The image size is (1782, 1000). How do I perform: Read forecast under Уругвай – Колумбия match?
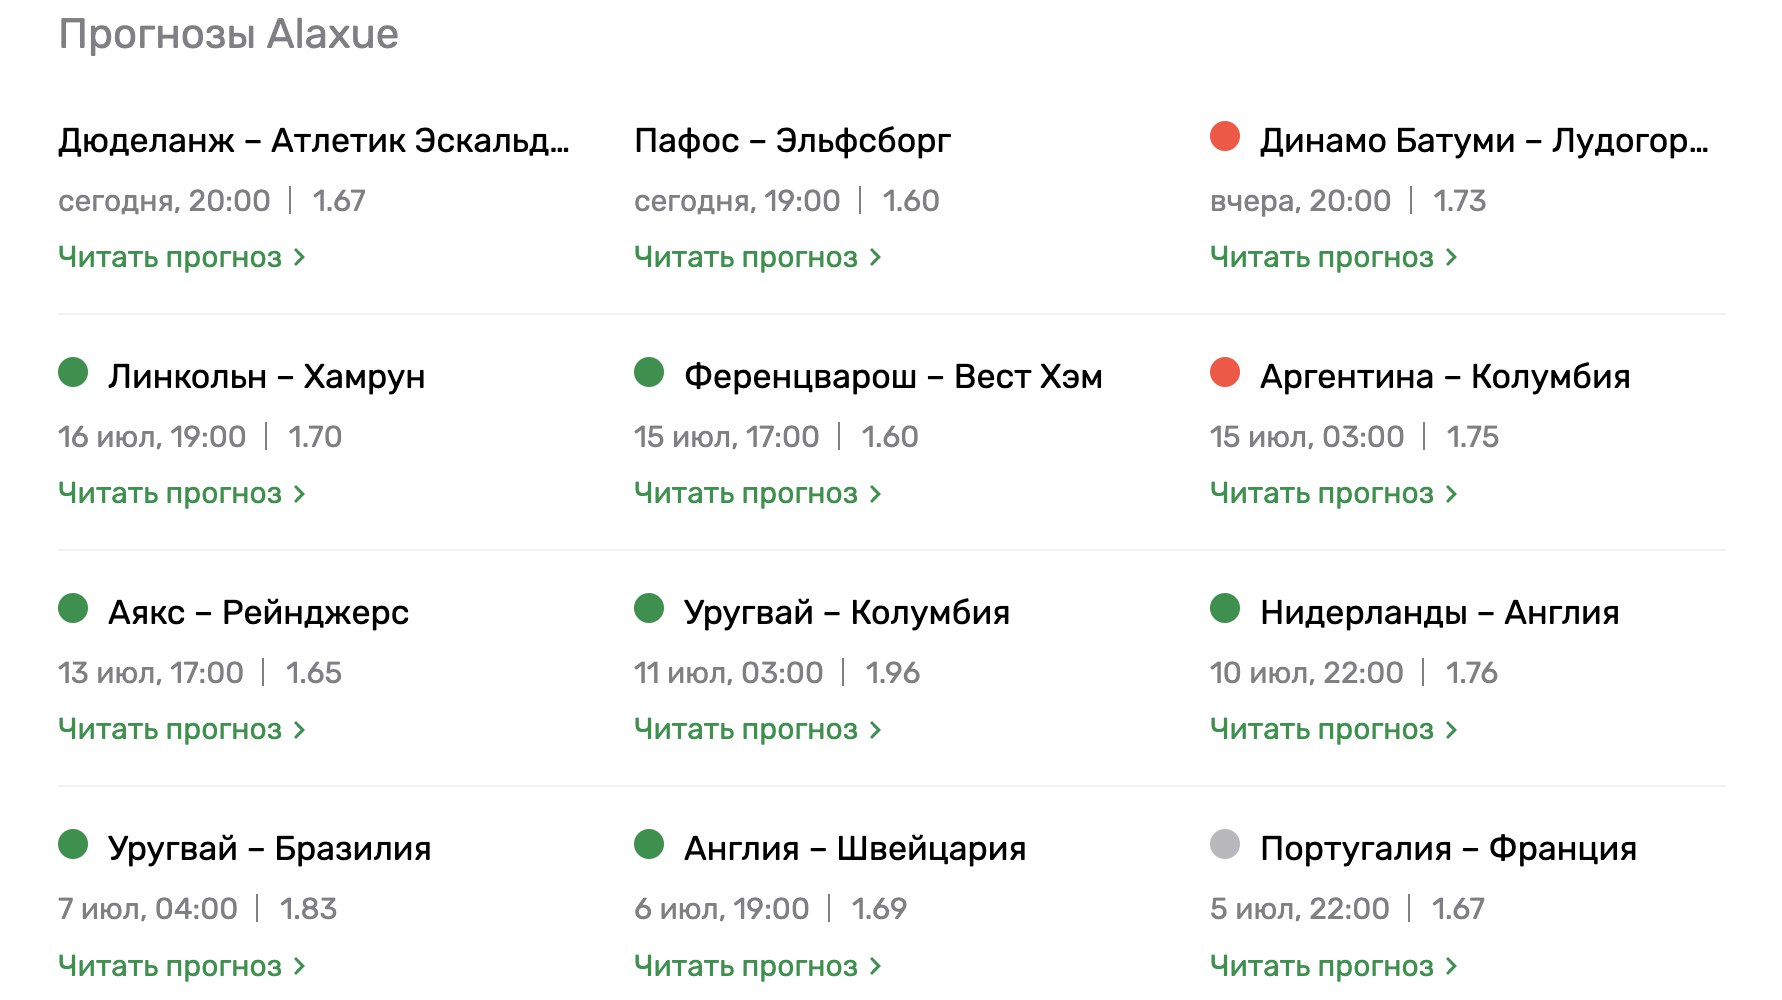(746, 729)
